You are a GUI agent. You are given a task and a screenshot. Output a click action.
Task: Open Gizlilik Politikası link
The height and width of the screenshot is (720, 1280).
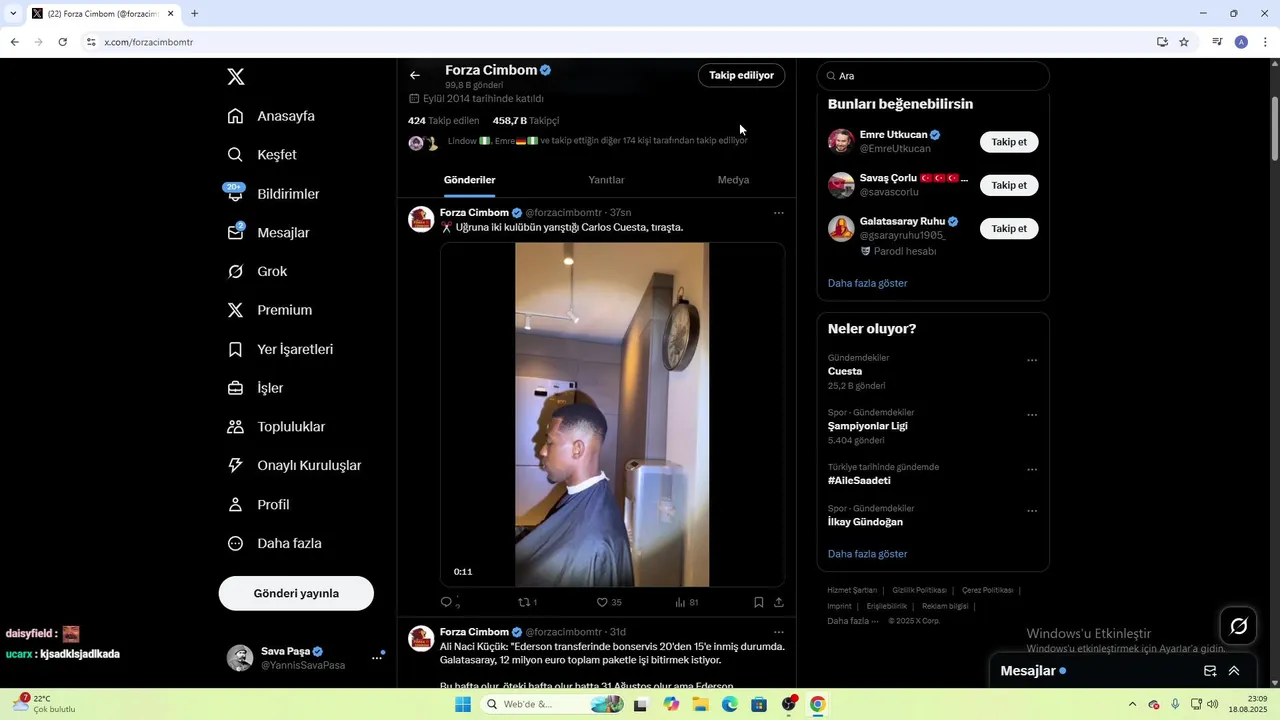click(919, 590)
